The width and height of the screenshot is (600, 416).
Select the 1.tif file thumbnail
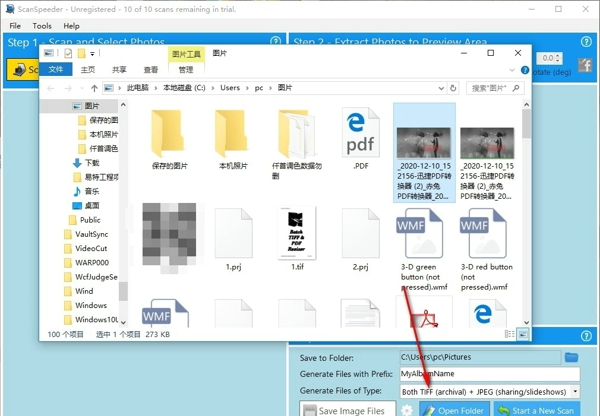point(297,233)
